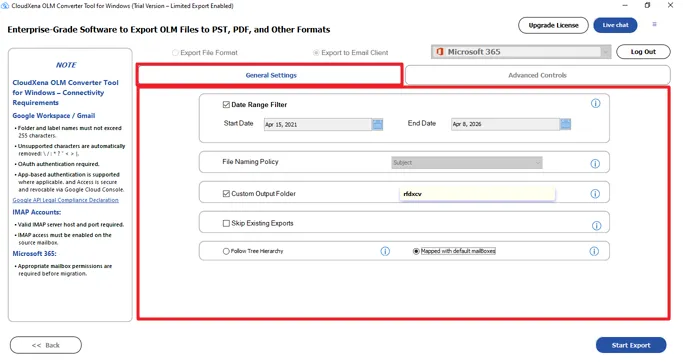Click the IMAP Accounts heading in the note
The height and width of the screenshot is (364, 683).
coord(37,212)
